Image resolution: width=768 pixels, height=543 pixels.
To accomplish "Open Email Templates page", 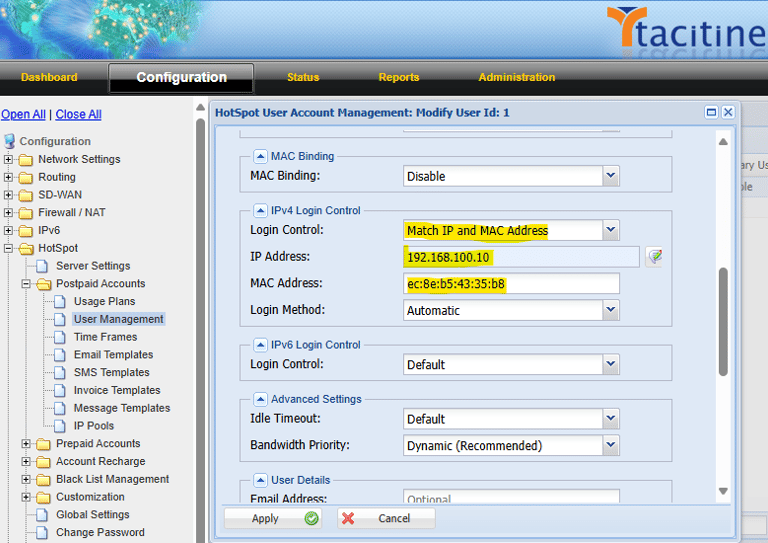I will [113, 354].
